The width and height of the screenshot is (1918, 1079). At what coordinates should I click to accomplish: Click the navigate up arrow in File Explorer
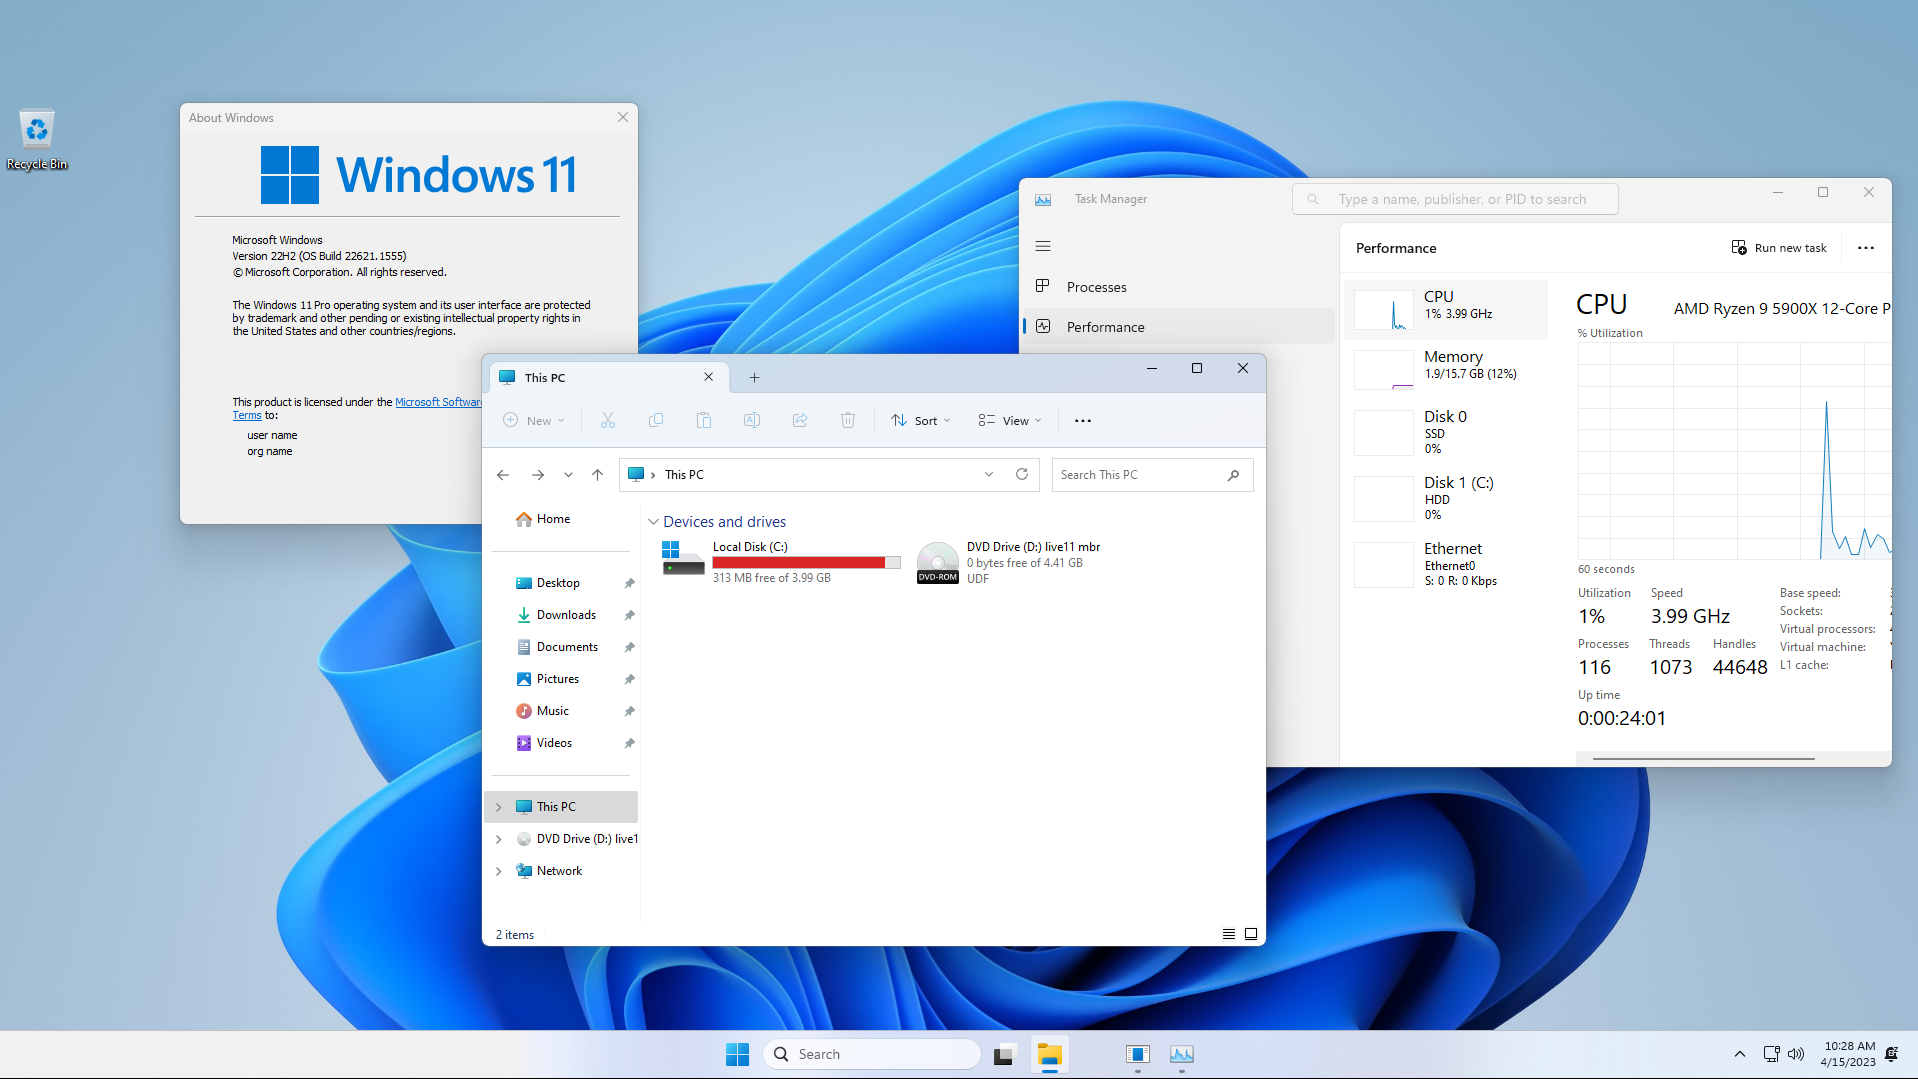597,474
